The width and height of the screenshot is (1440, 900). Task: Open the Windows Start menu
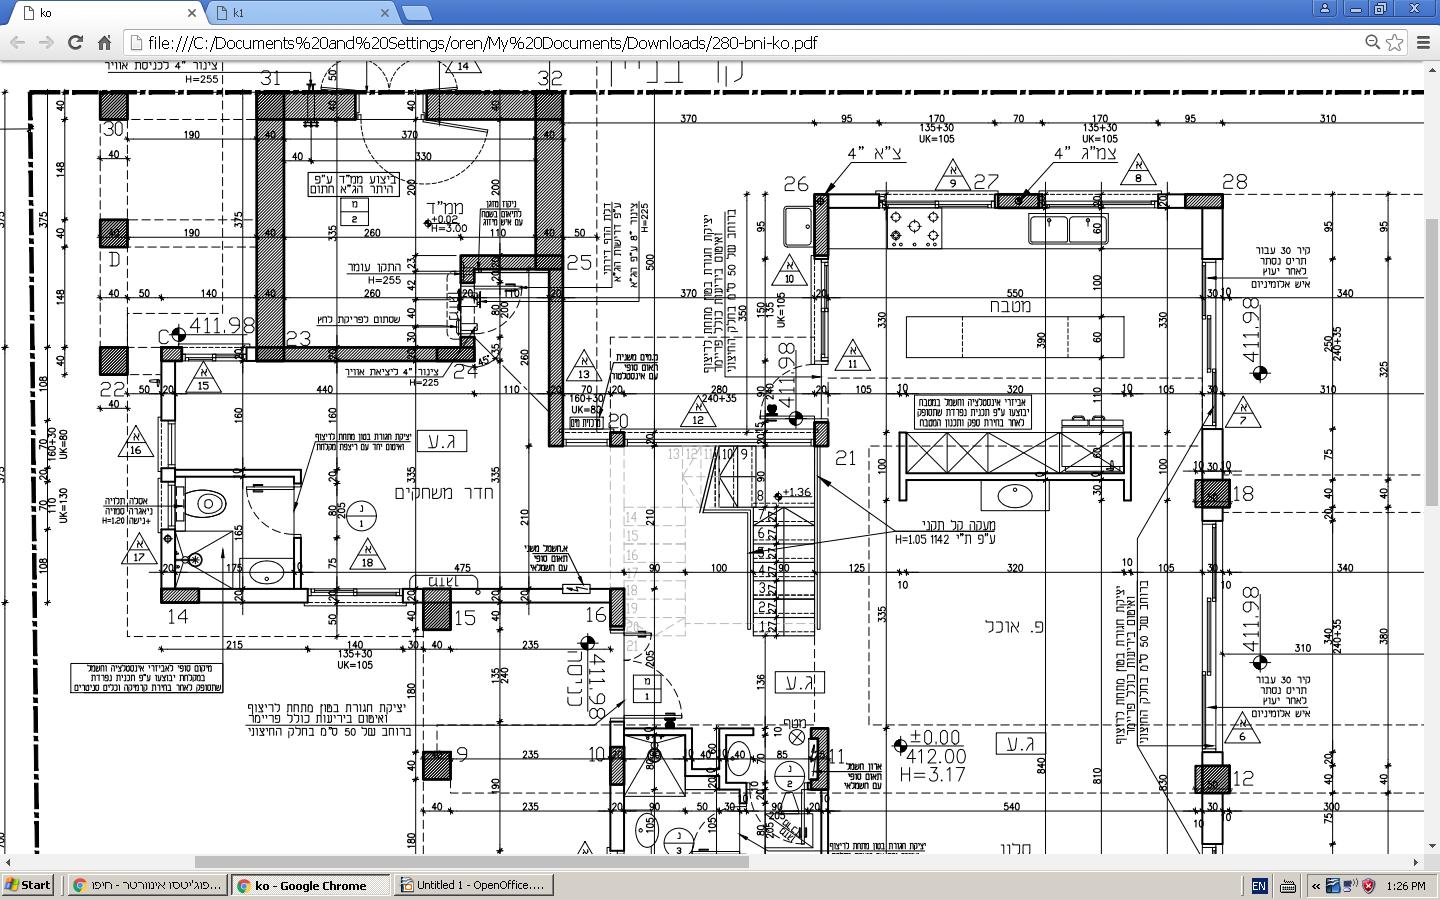(x=28, y=885)
